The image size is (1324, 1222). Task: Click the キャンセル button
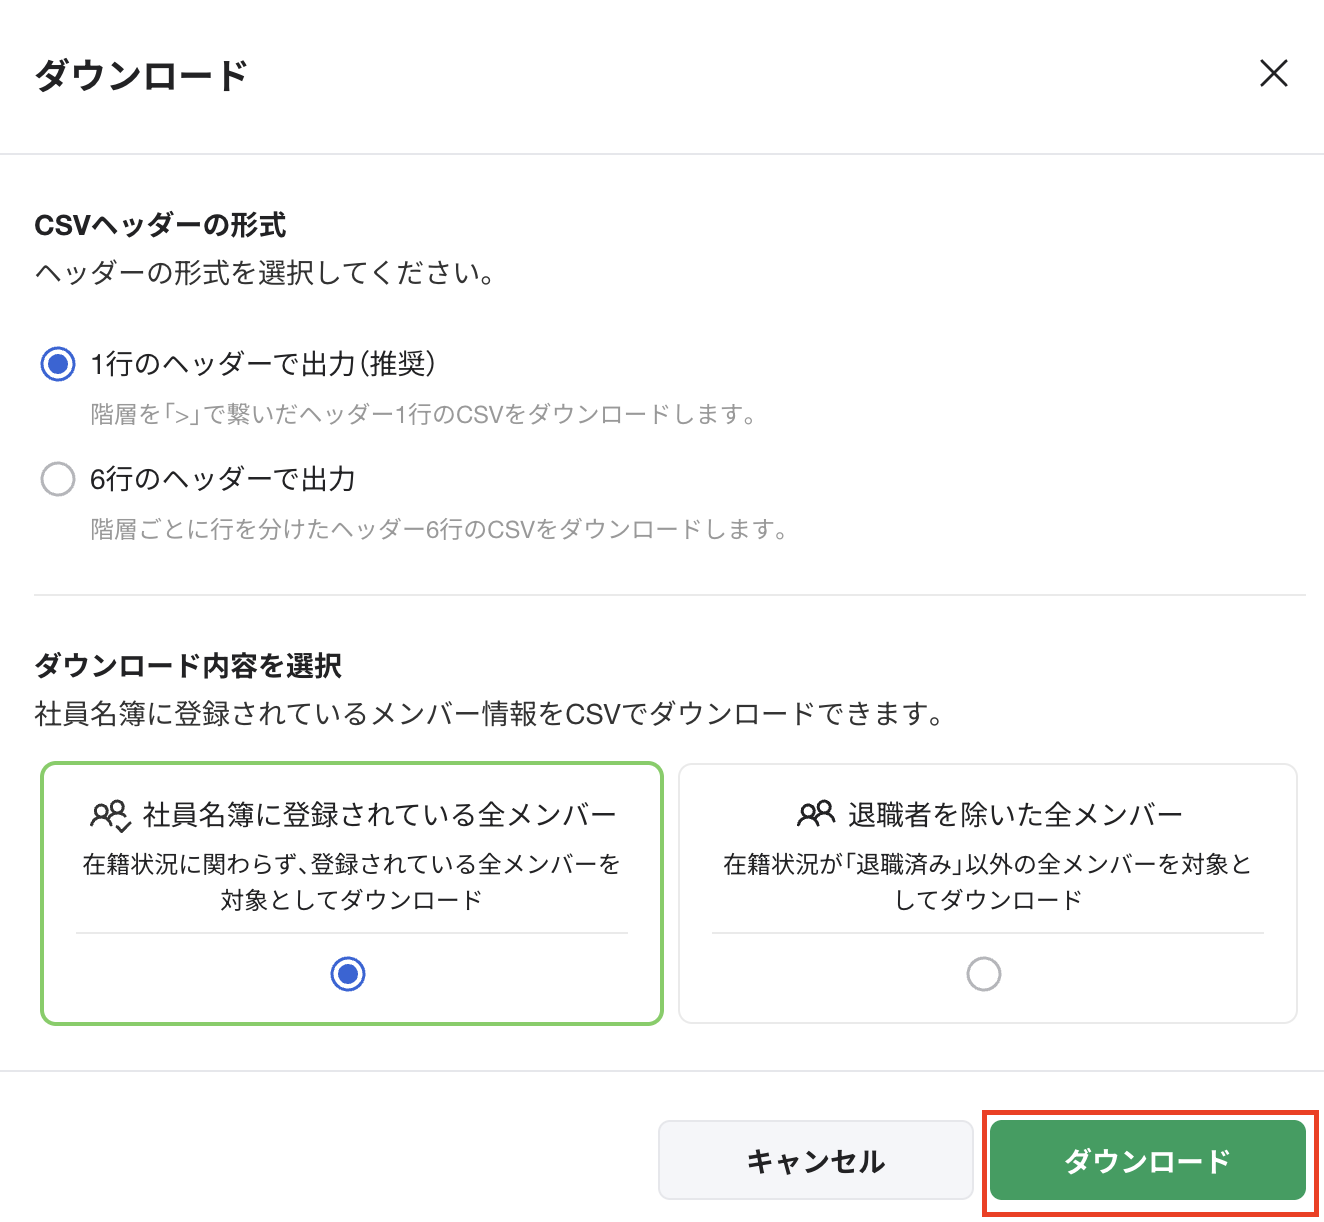point(815,1160)
